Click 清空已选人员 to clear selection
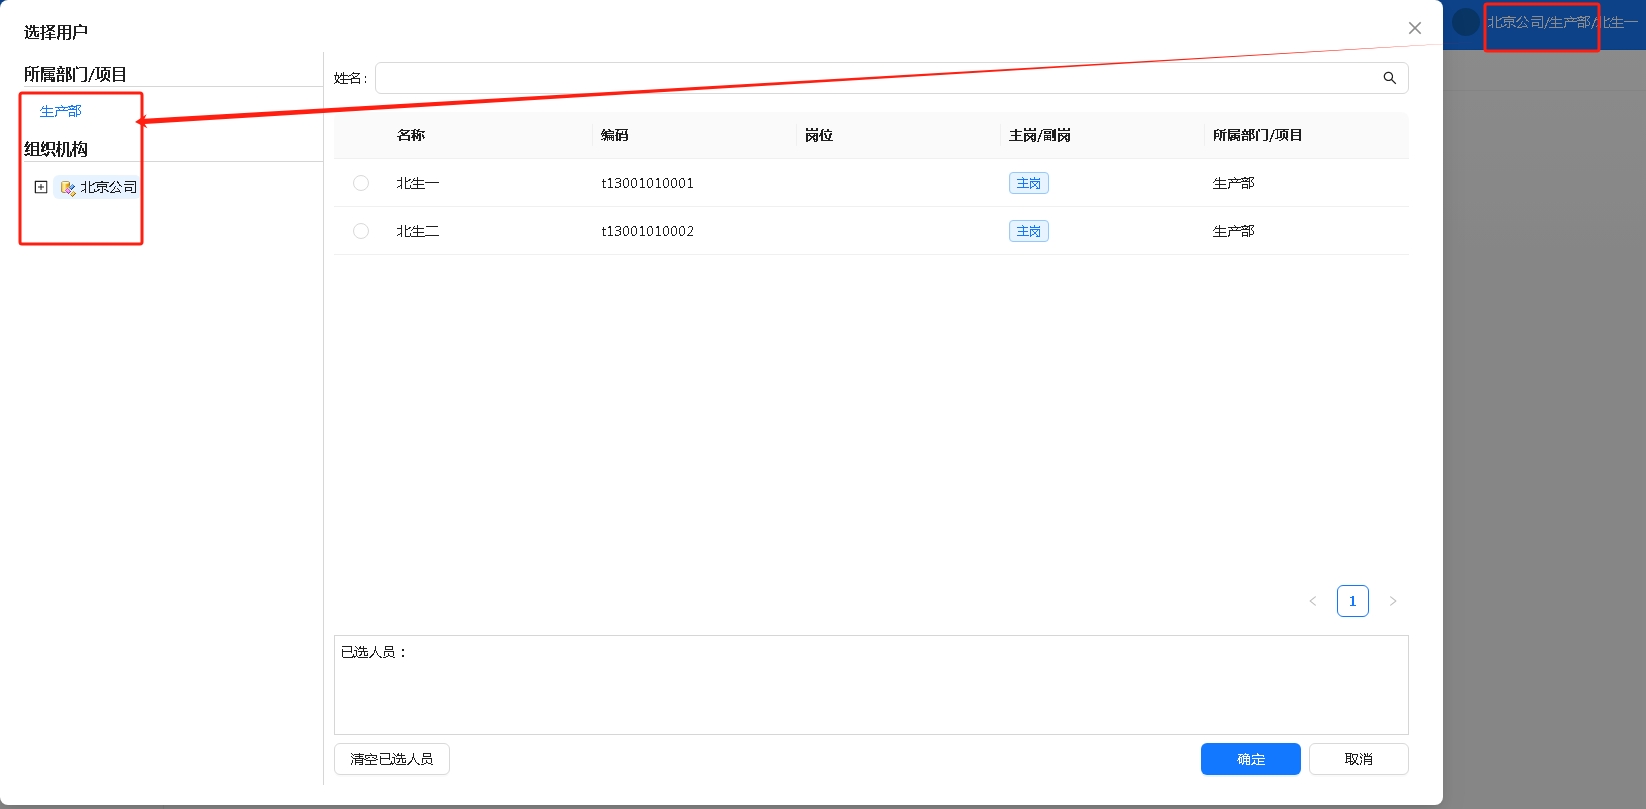Viewport: 1646px width, 809px height. pyautogui.click(x=391, y=759)
